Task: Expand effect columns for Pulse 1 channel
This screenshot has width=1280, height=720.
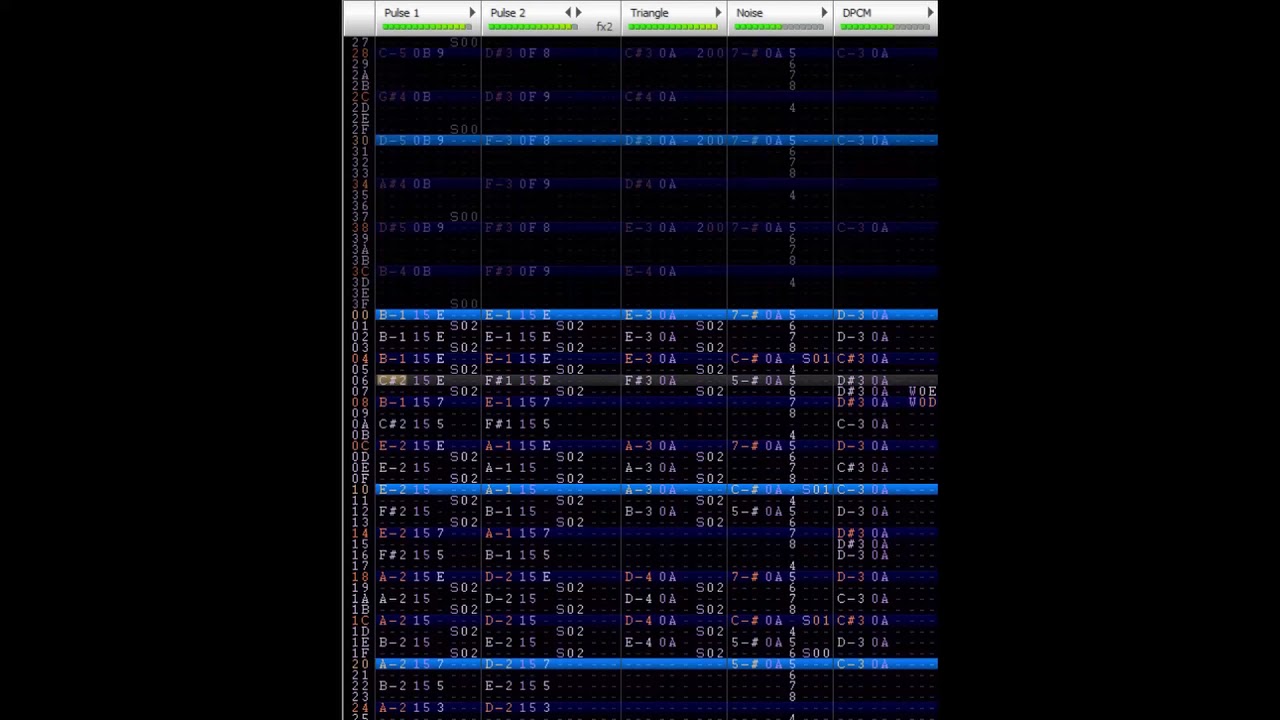Action: [x=472, y=13]
